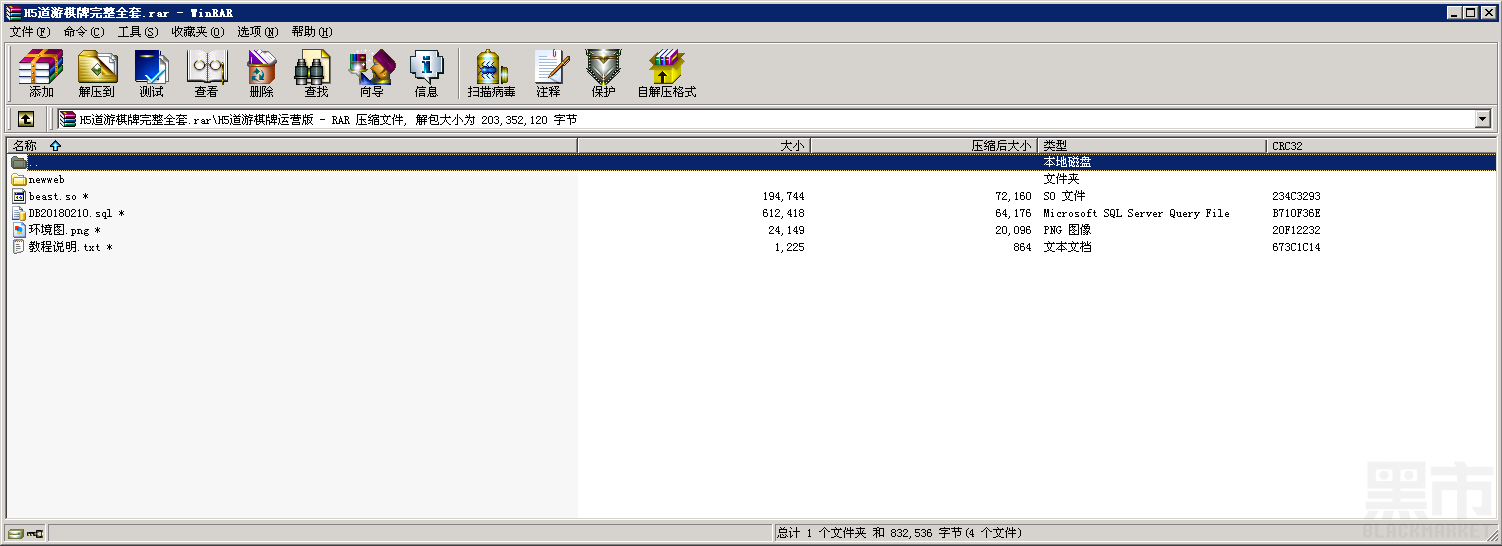
Task: Open the 选项(N) menu
Action: click(x=258, y=32)
